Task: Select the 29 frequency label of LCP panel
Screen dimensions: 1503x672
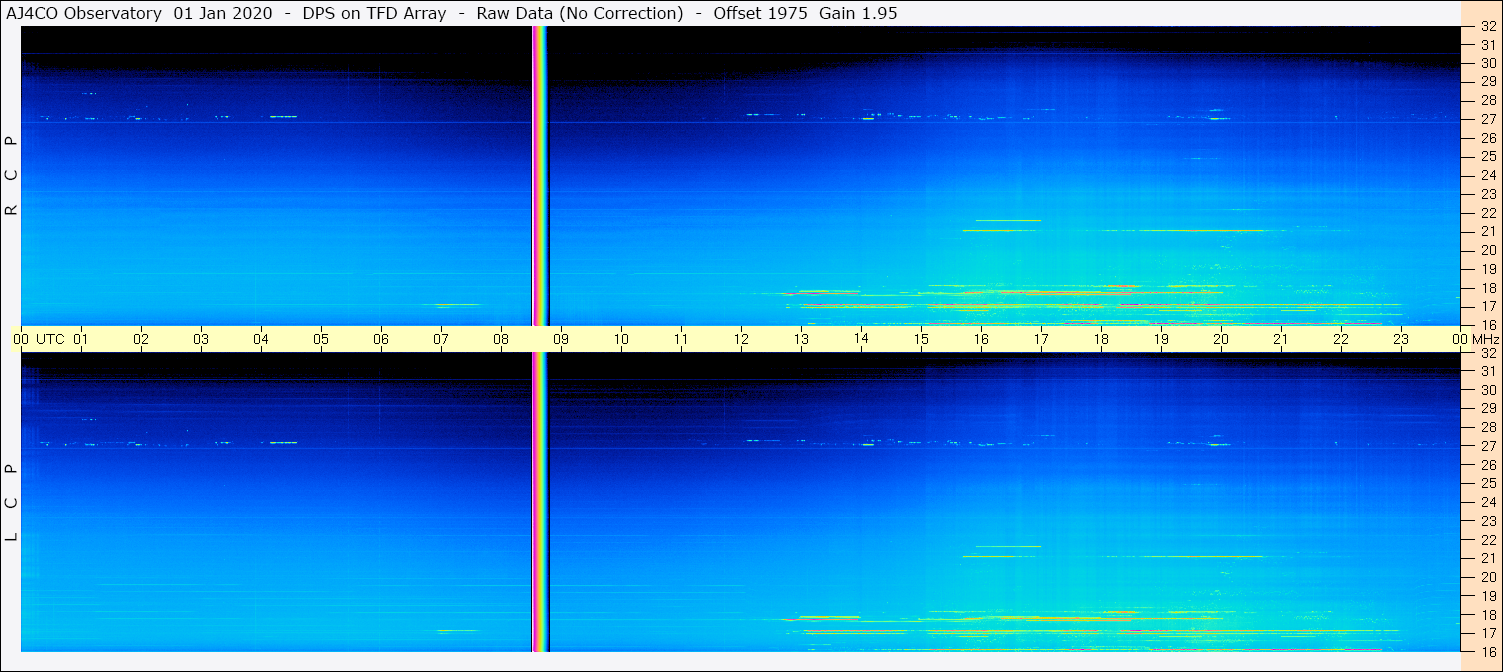Action: point(1488,409)
